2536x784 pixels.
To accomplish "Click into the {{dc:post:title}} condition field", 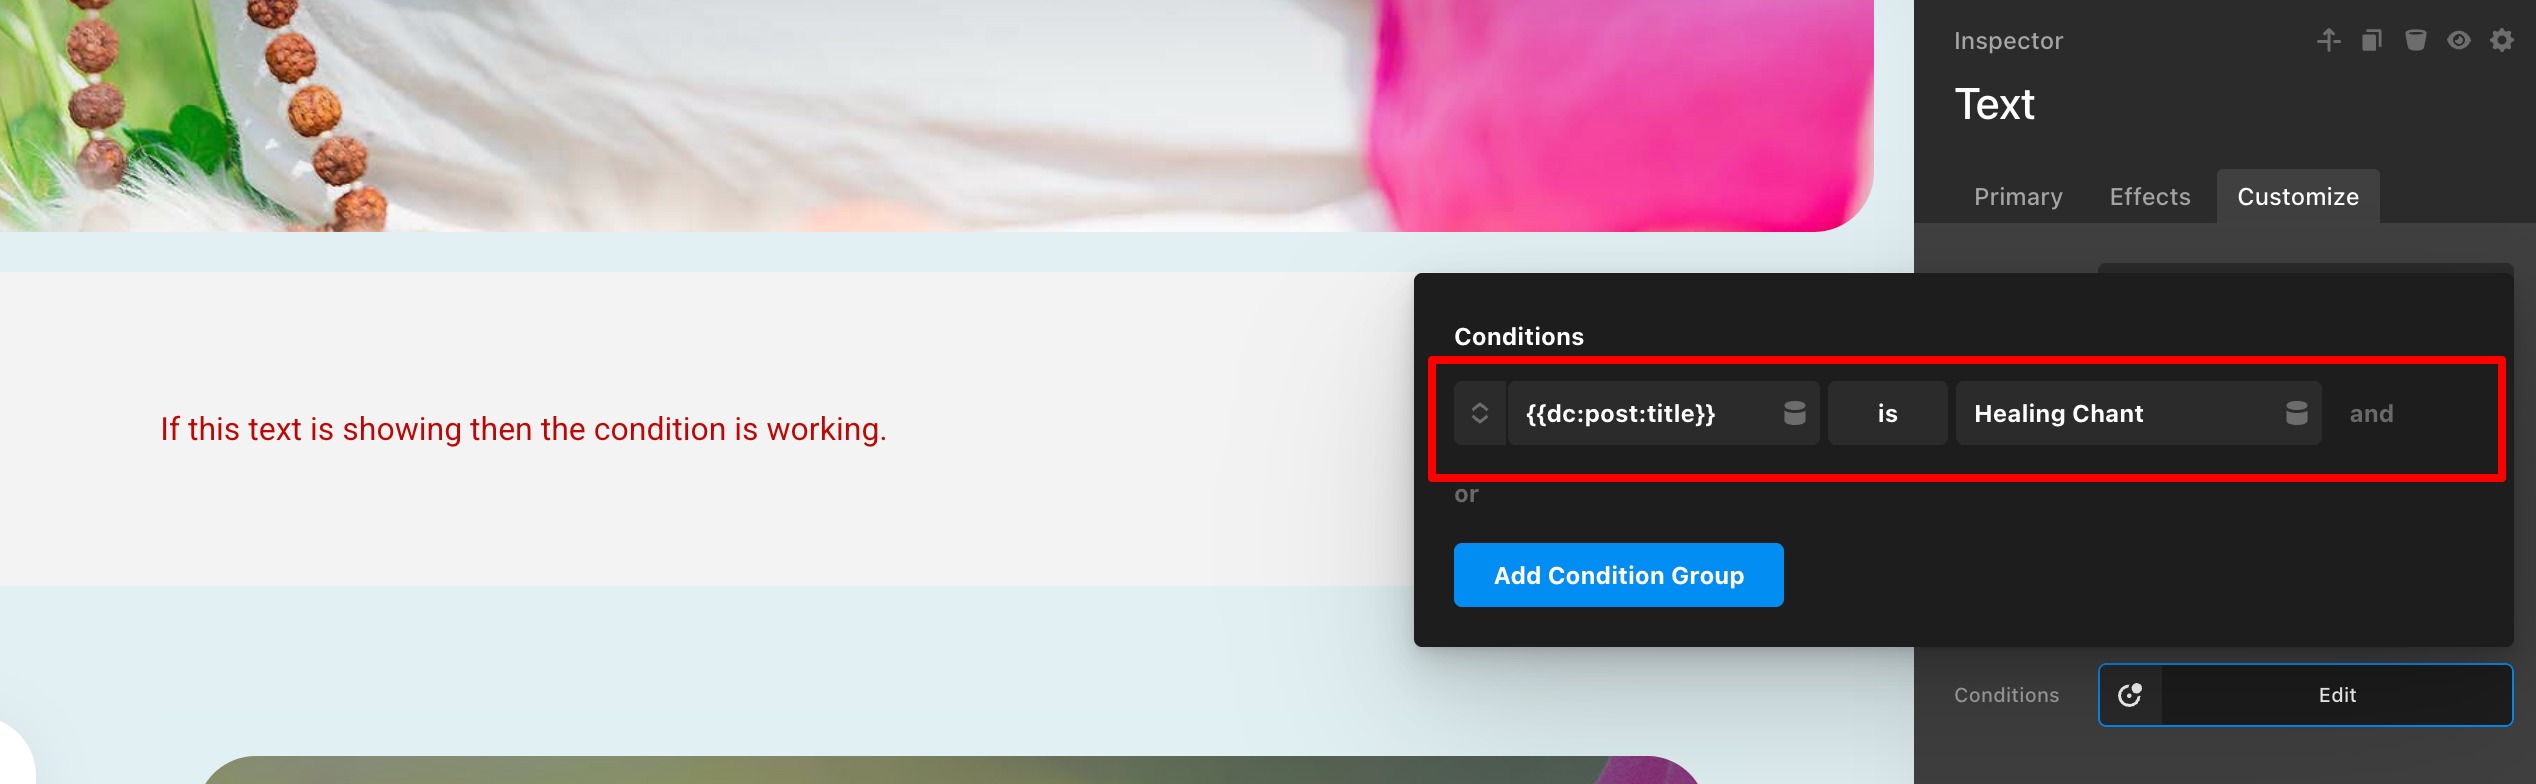I will tap(1645, 413).
